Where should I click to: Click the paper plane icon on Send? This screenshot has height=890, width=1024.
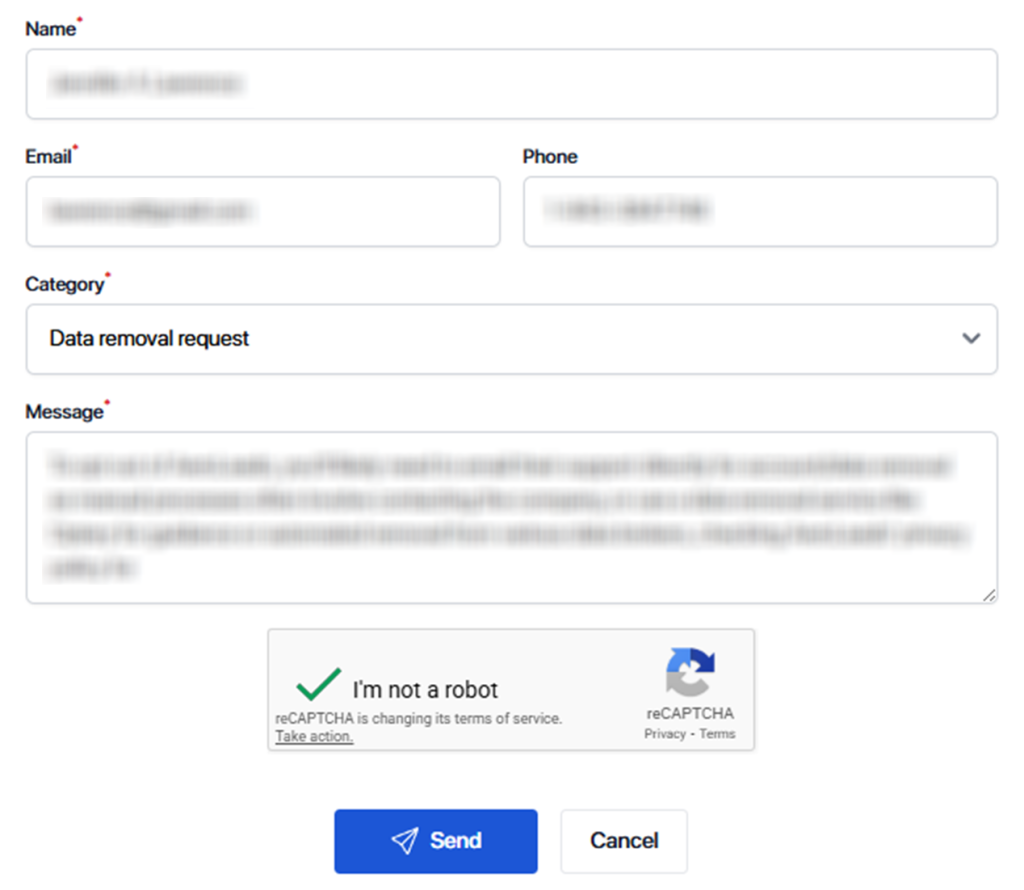404,841
